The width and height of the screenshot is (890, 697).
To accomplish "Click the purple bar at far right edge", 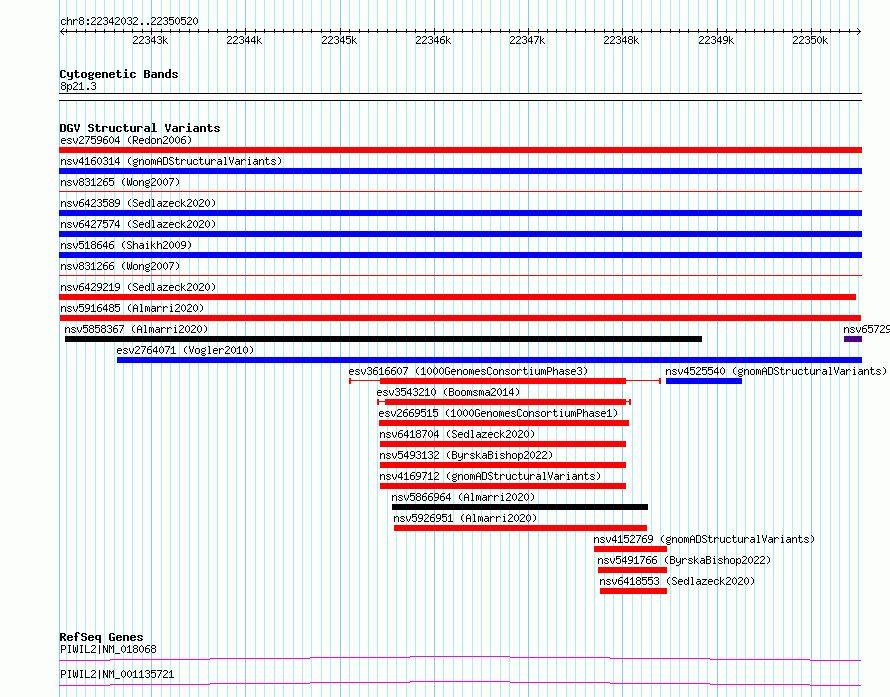I will (x=853, y=339).
